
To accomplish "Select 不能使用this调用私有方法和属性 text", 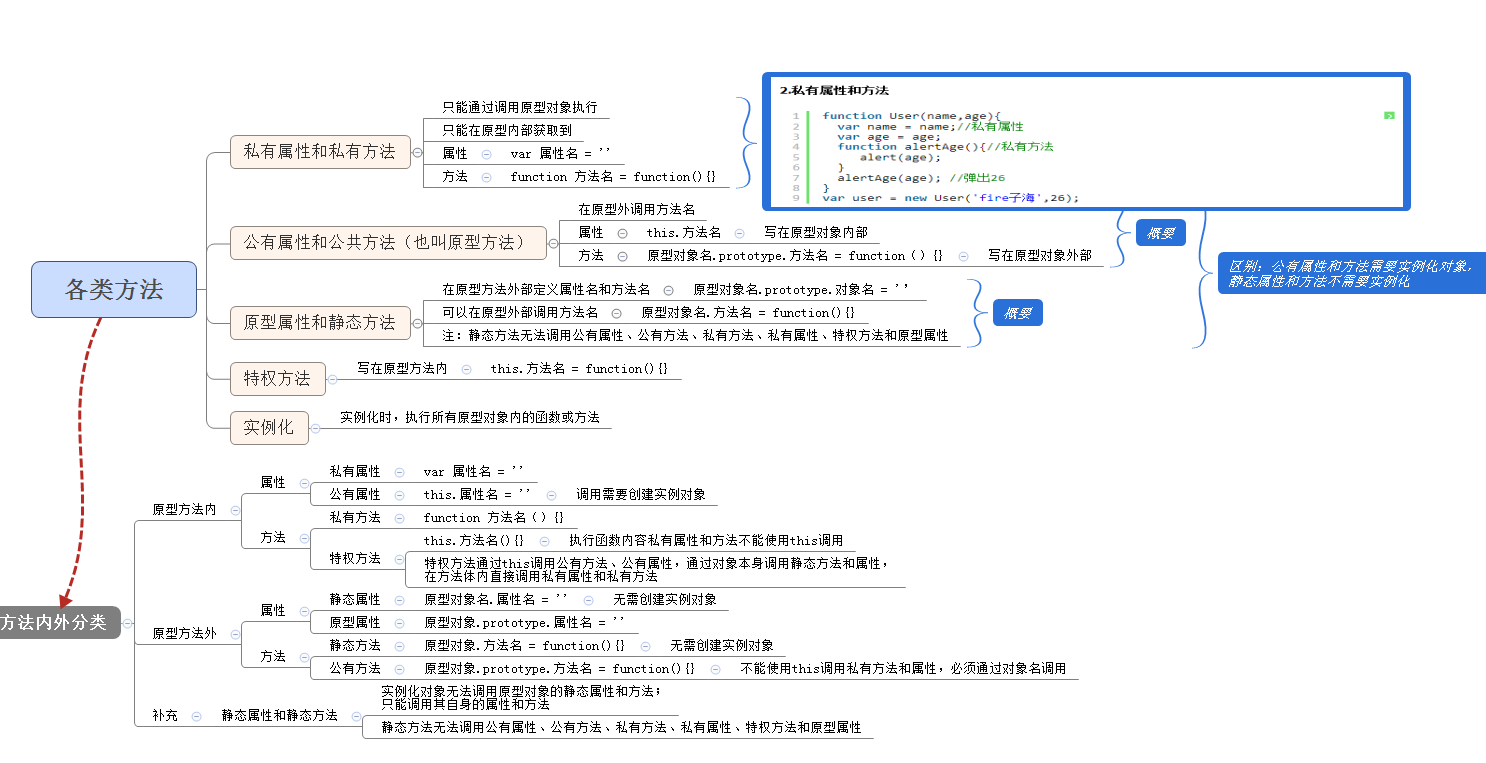I will (903, 668).
